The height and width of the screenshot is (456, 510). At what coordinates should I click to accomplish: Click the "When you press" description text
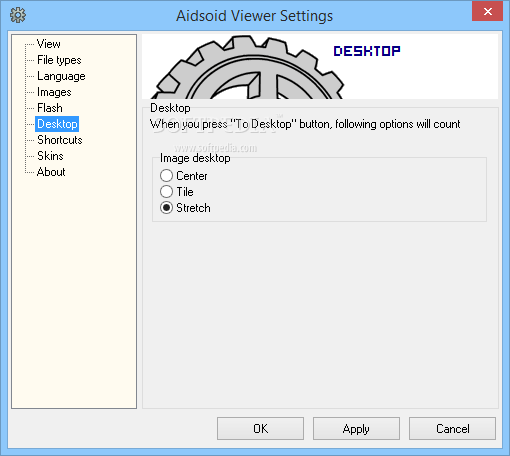click(305, 124)
